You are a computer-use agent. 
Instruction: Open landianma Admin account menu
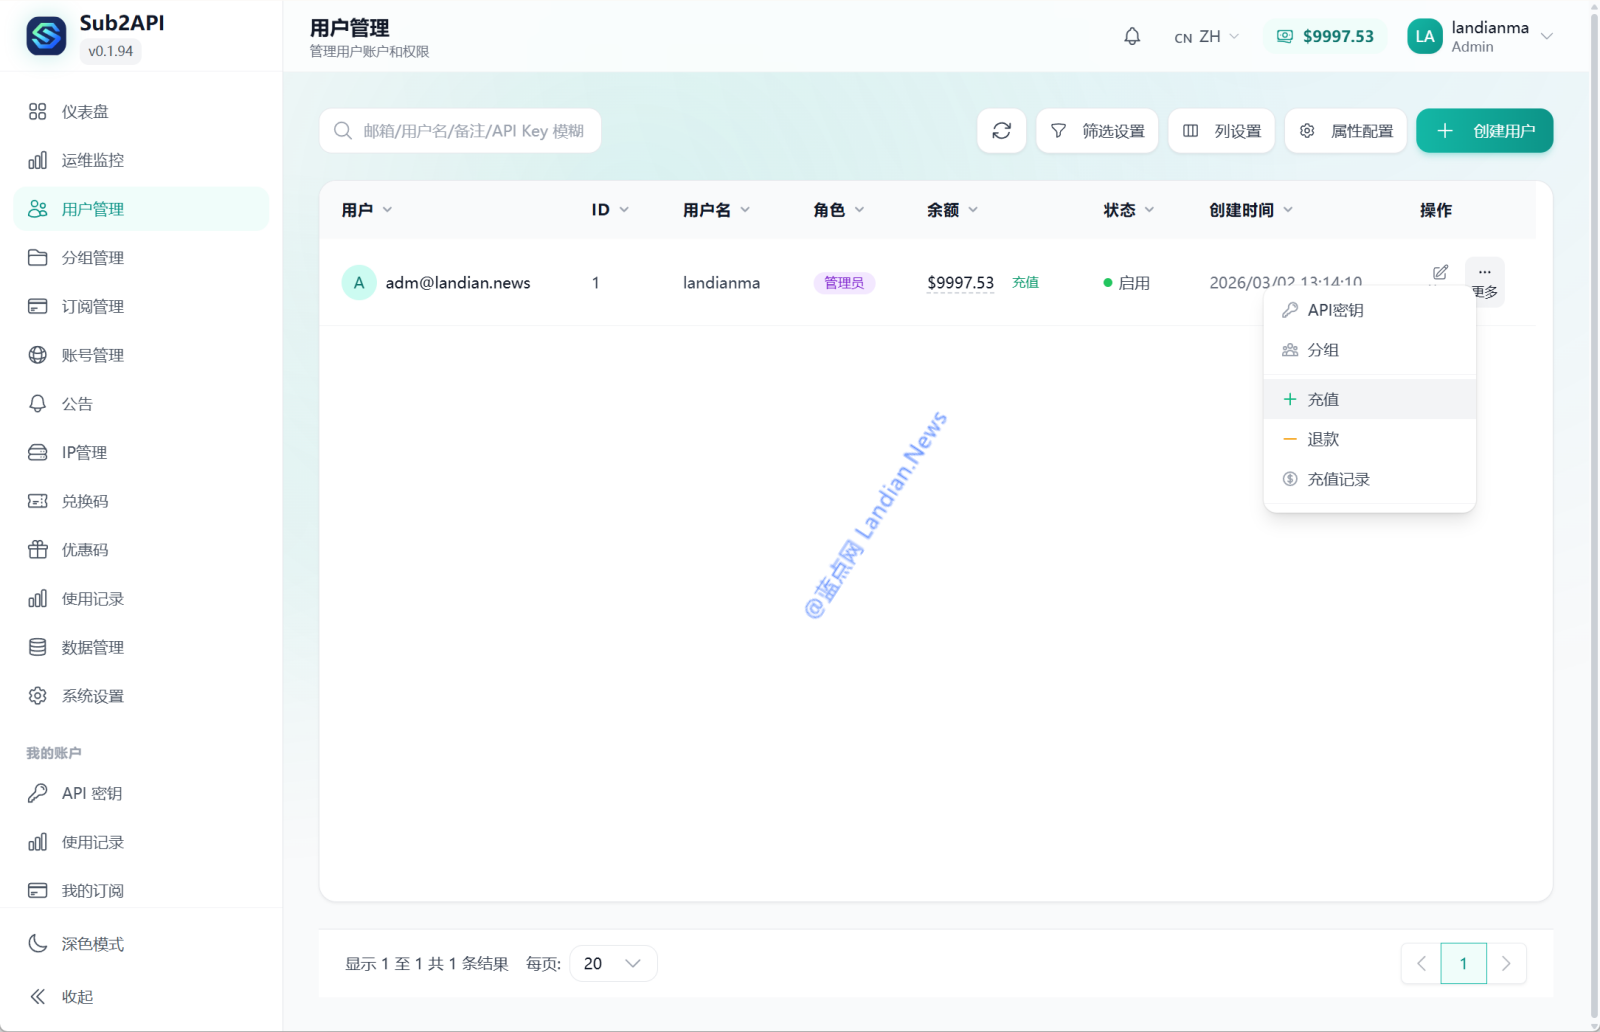coord(1480,37)
